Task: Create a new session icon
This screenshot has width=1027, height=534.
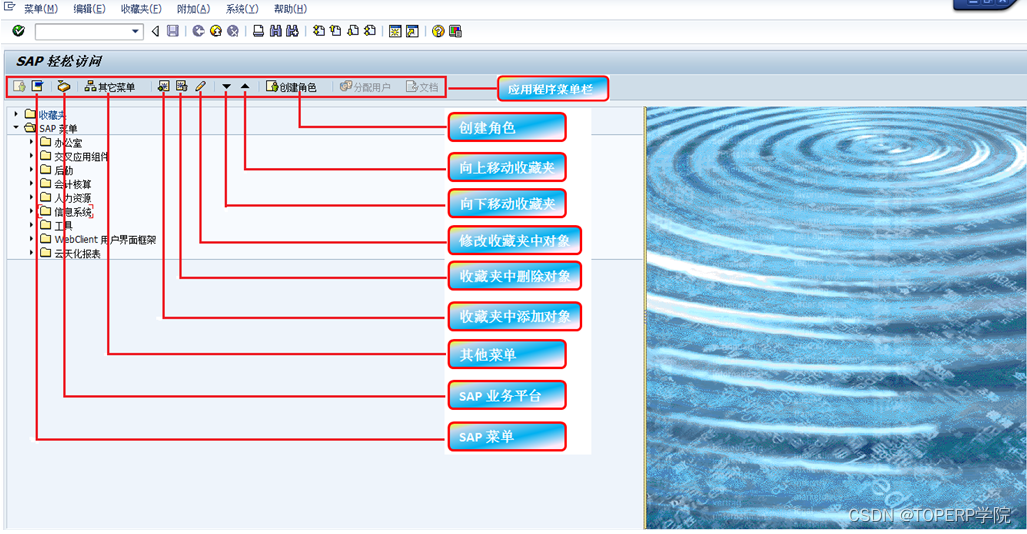Action: pyautogui.click(x=395, y=31)
